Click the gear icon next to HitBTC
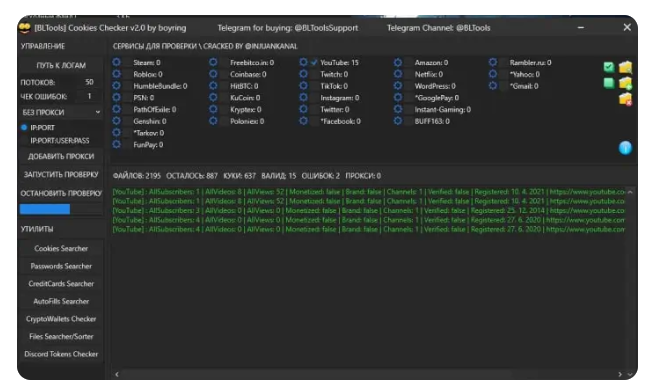The height and width of the screenshot is (389, 650). pyautogui.click(x=213, y=86)
